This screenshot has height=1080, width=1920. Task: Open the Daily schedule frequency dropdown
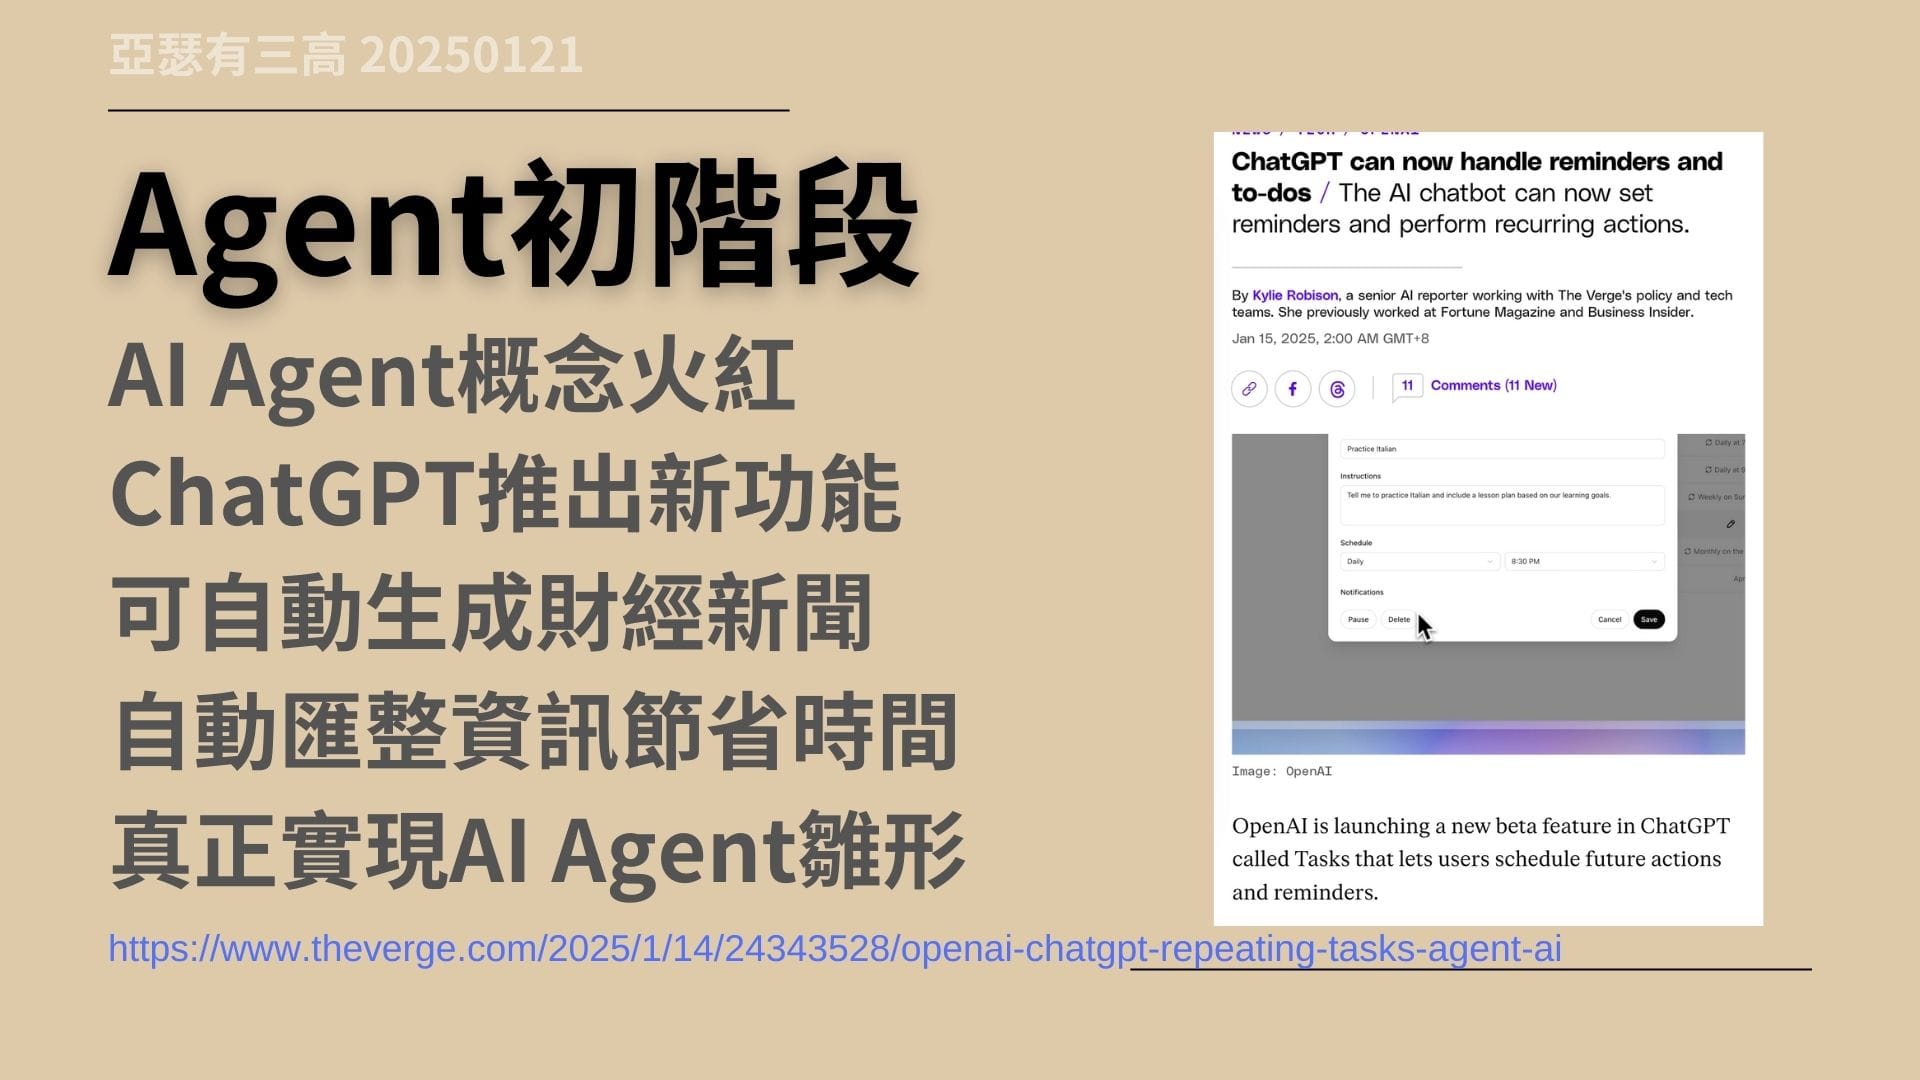click(x=1419, y=562)
